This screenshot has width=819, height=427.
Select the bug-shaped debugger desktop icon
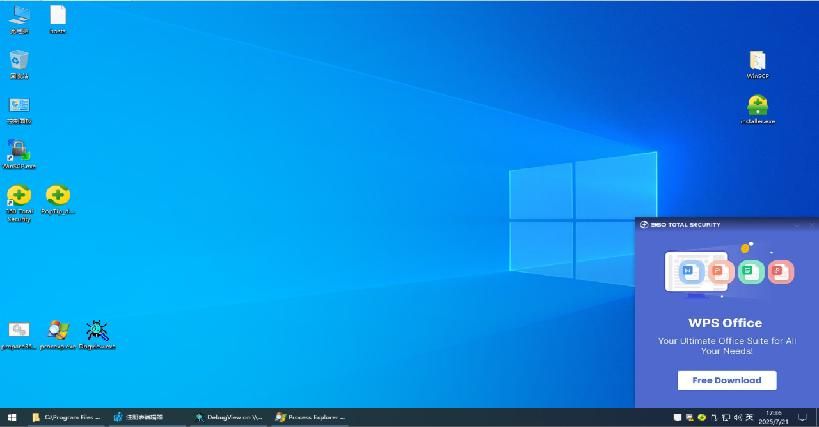coord(97,331)
